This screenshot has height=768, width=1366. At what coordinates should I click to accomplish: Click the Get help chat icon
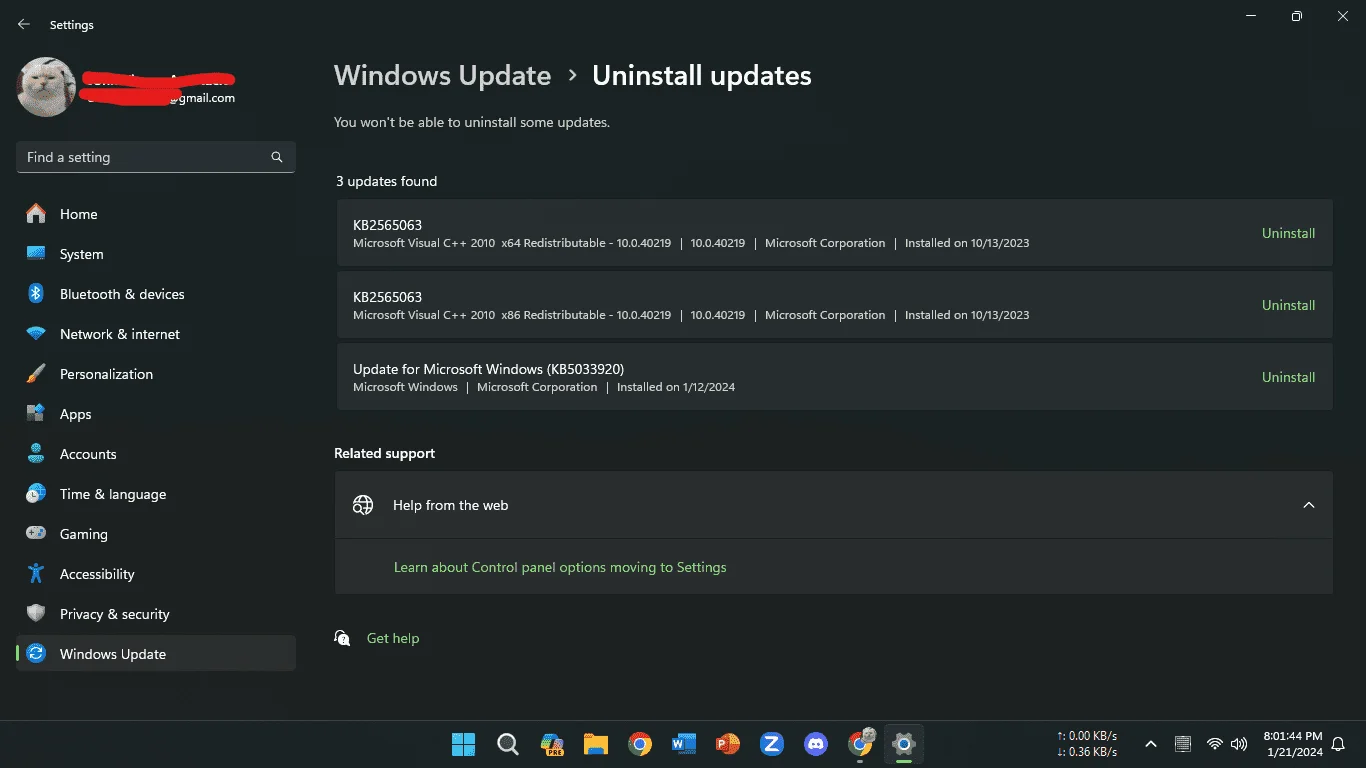tap(343, 638)
